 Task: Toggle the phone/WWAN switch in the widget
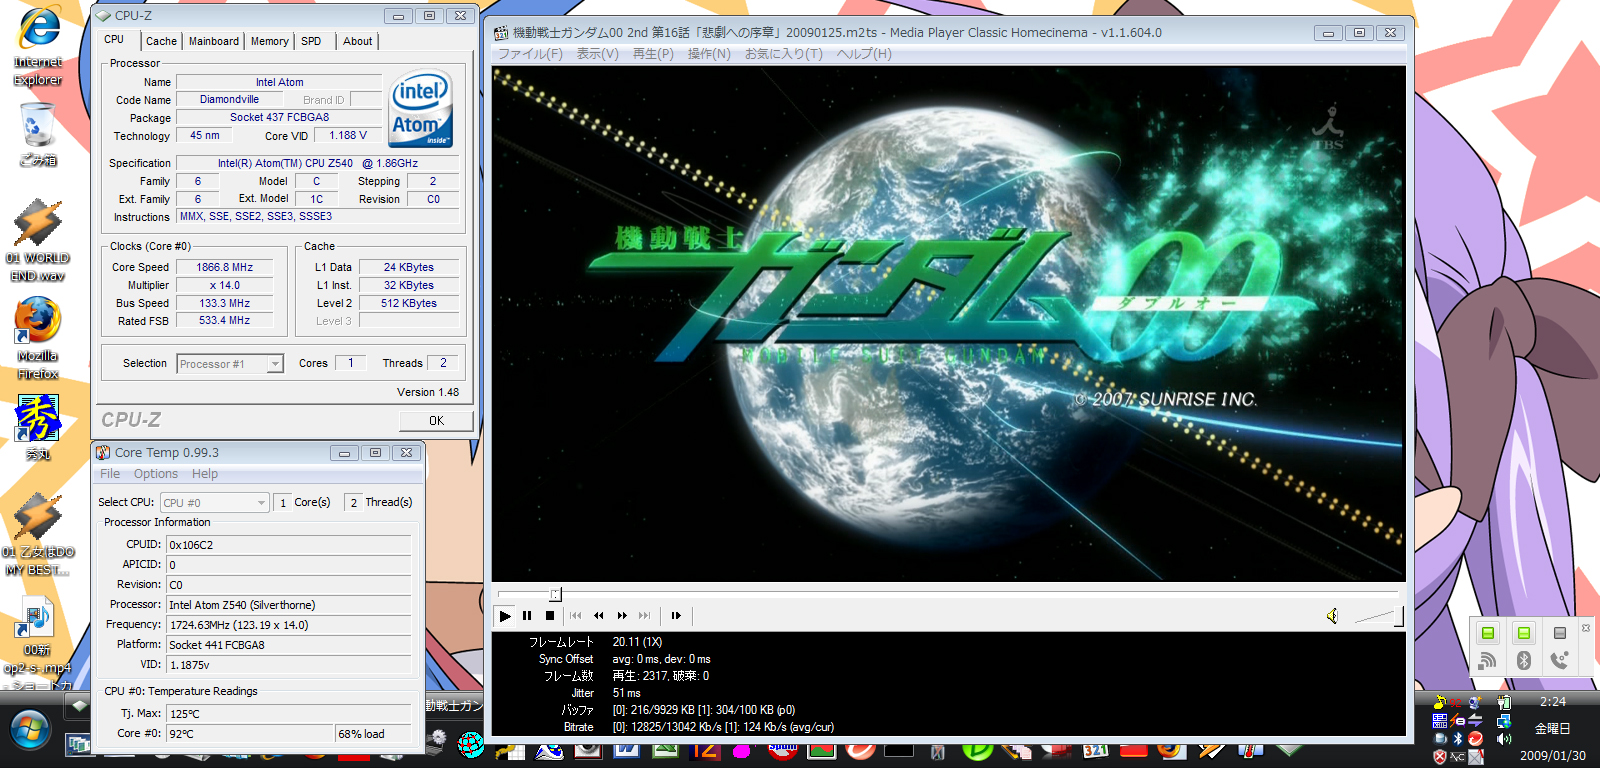click(1559, 634)
